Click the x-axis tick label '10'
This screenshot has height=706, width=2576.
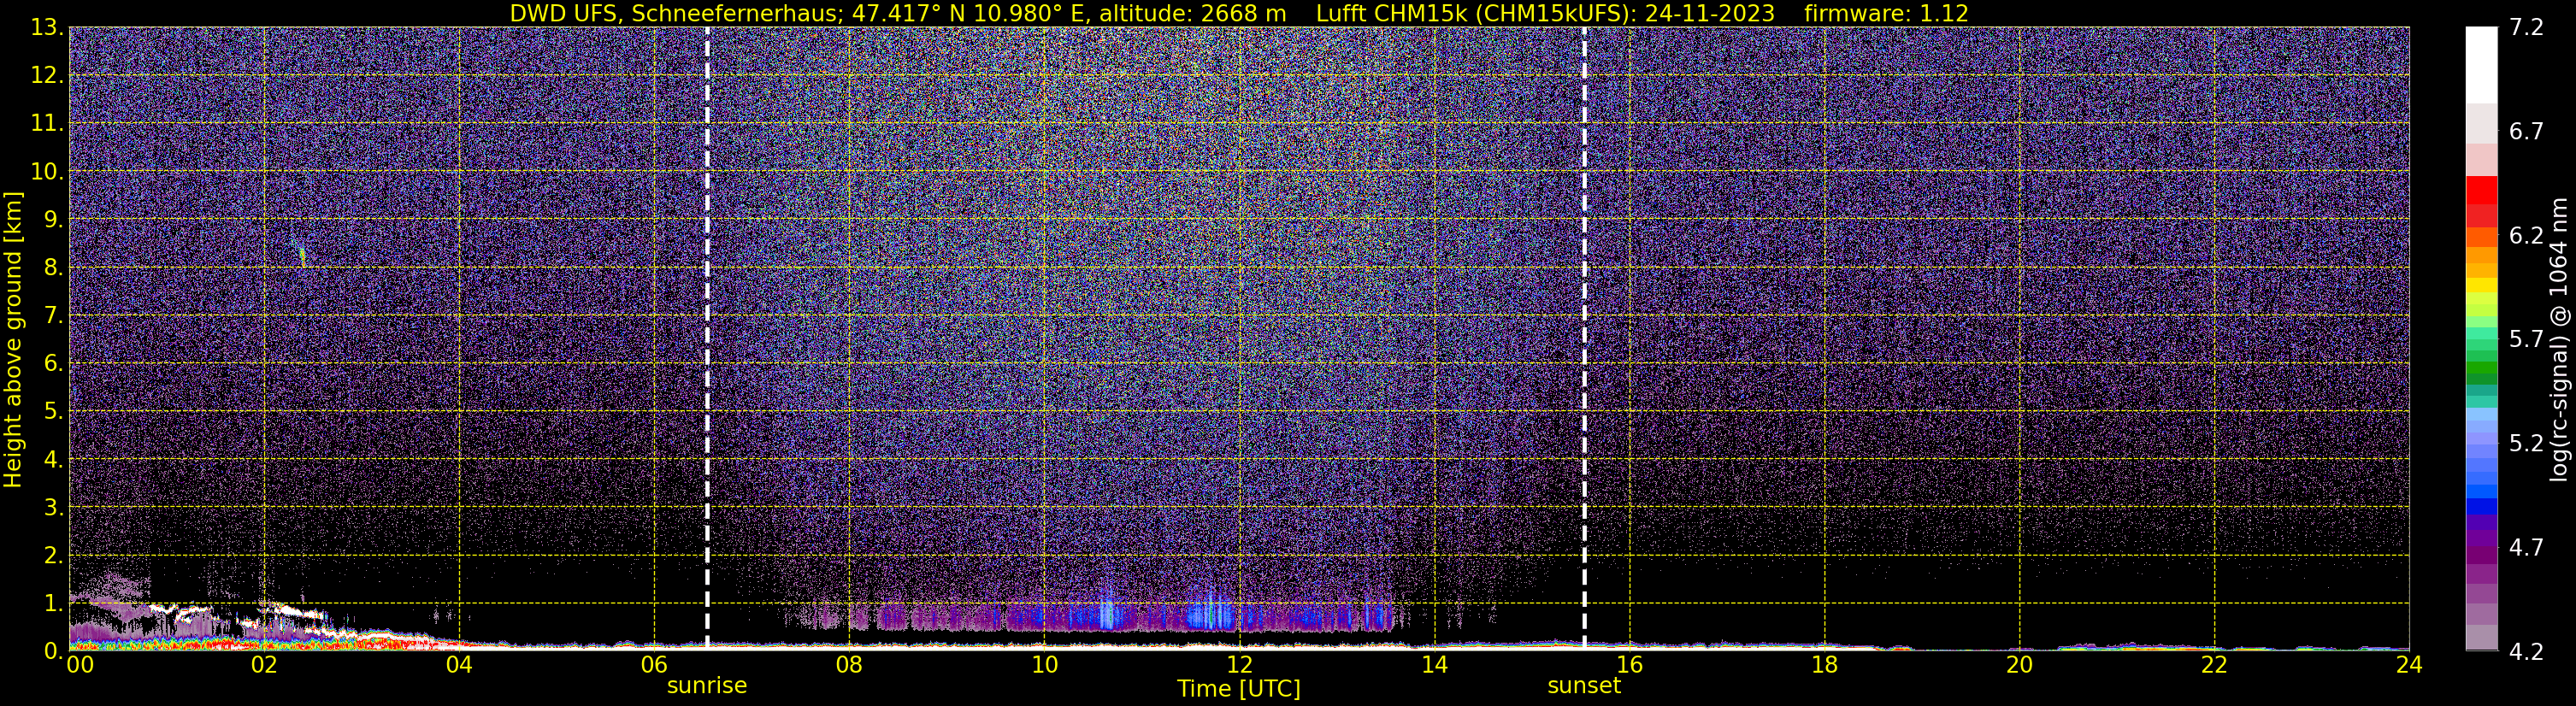(x=1044, y=665)
